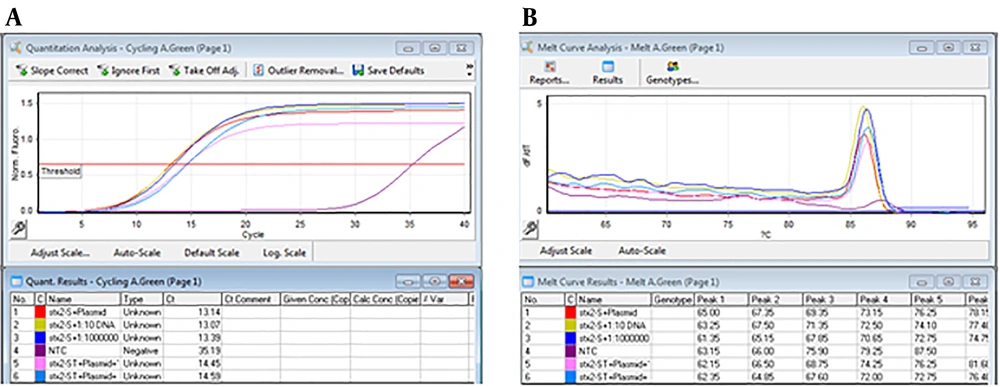
Task: Click yellow swatch for stx2-S+1:10 DNA in Quant. Results
Action: click(x=40, y=325)
